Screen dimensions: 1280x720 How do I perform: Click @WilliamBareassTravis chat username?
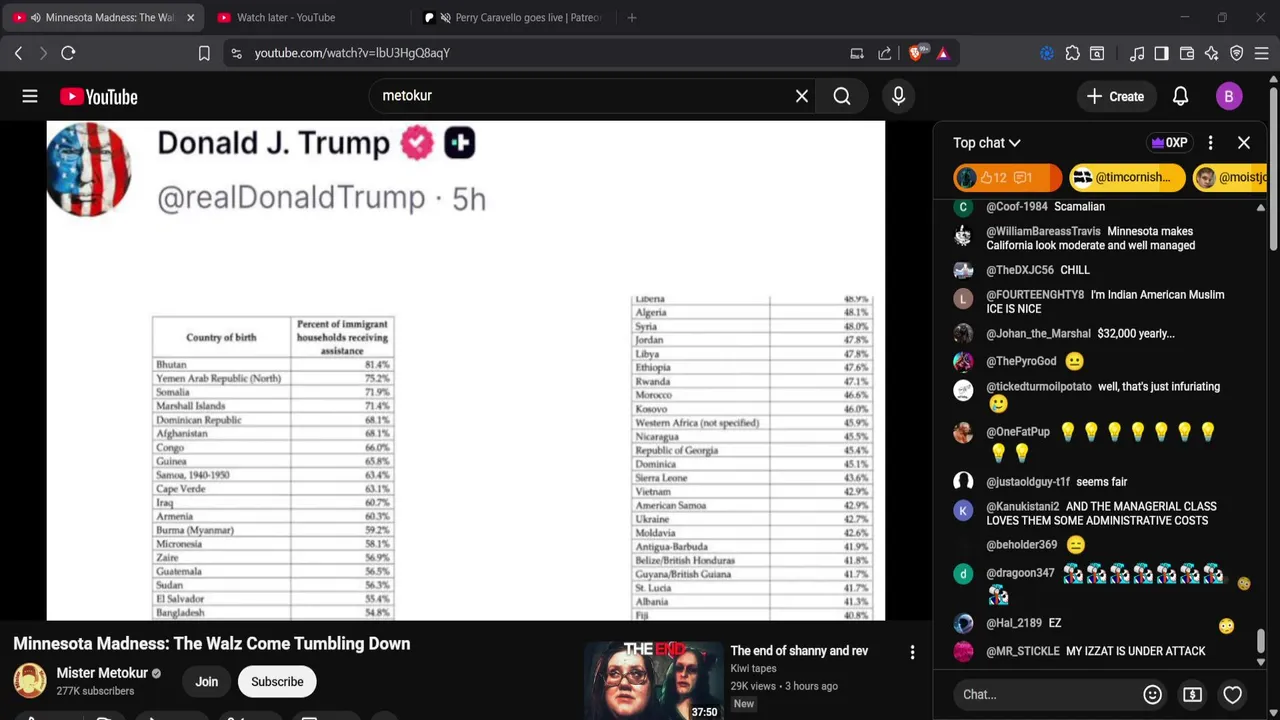coord(1043,232)
